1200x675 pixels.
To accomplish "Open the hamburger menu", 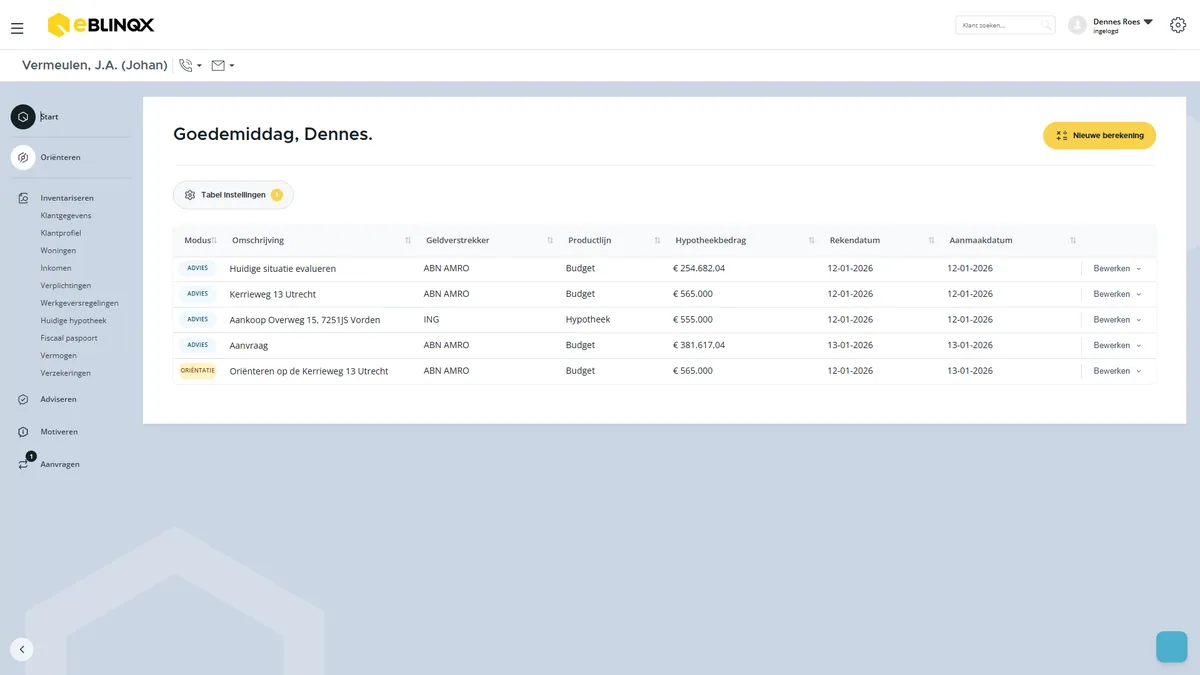I will pyautogui.click(x=17, y=28).
